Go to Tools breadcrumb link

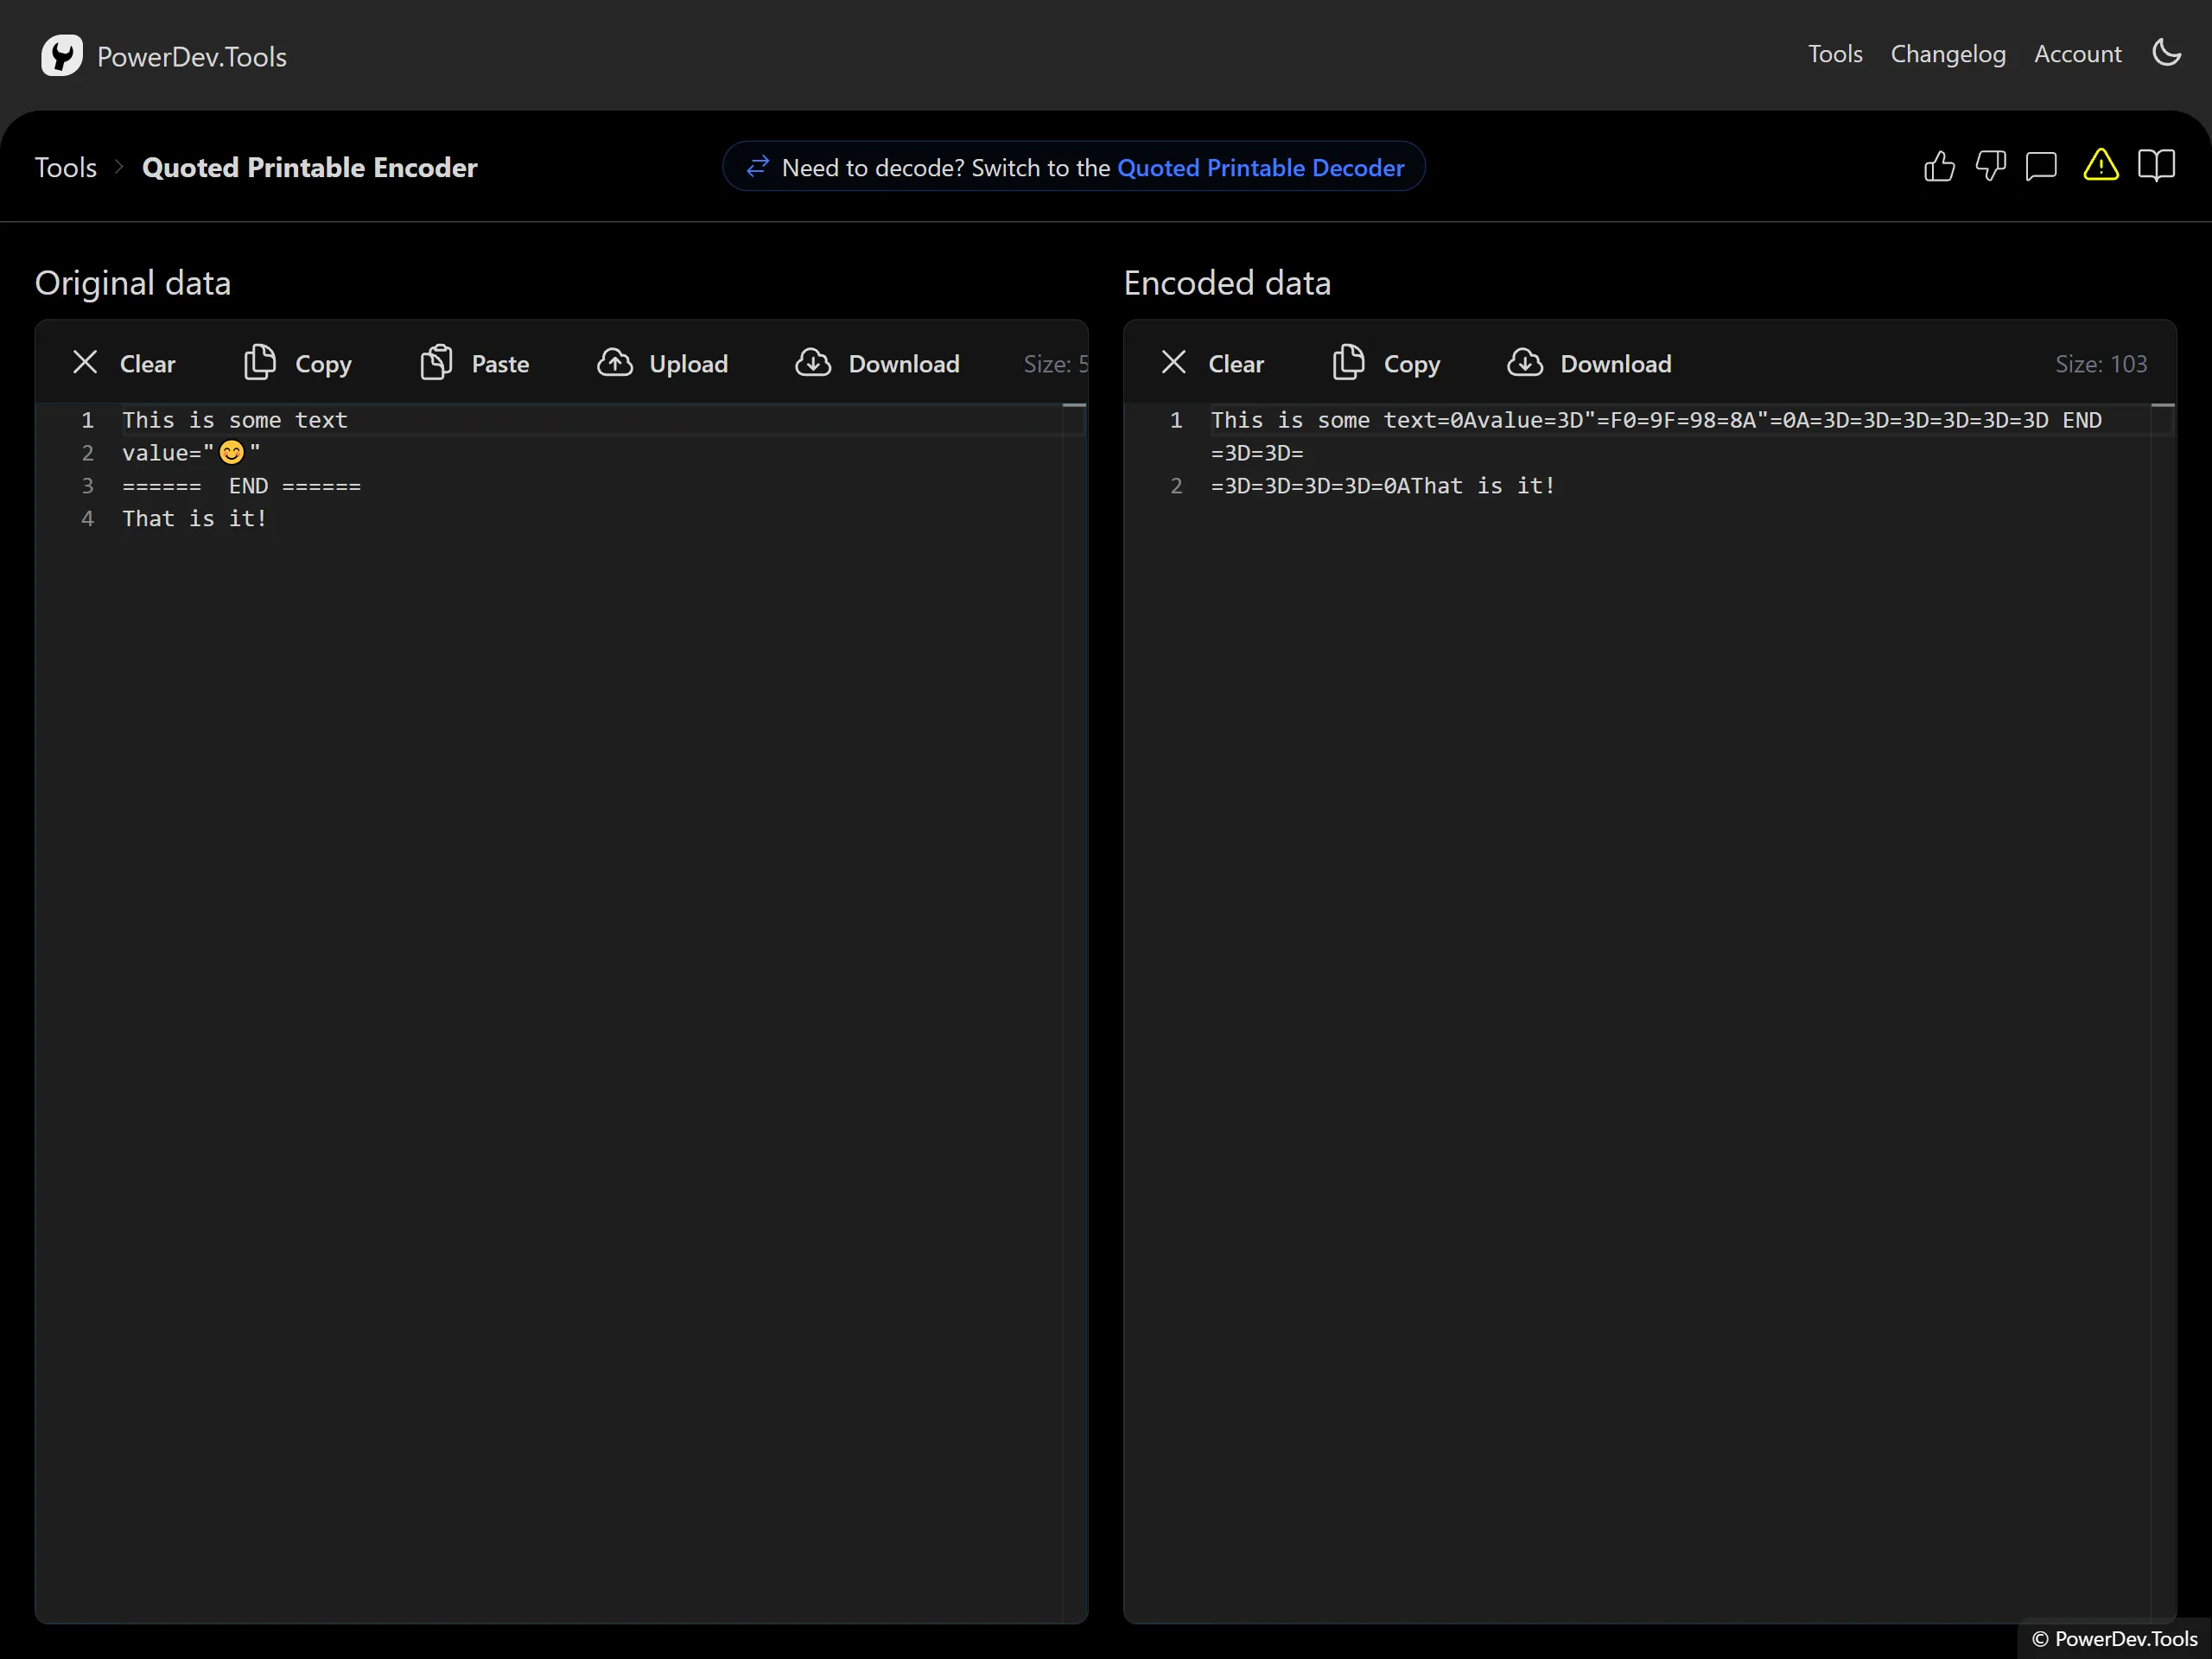point(66,167)
